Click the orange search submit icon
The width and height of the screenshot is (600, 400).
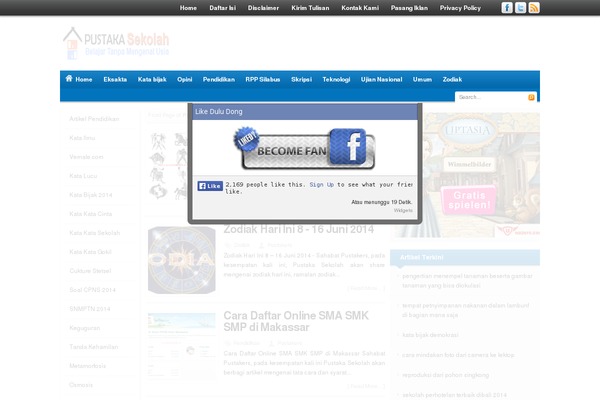531,97
